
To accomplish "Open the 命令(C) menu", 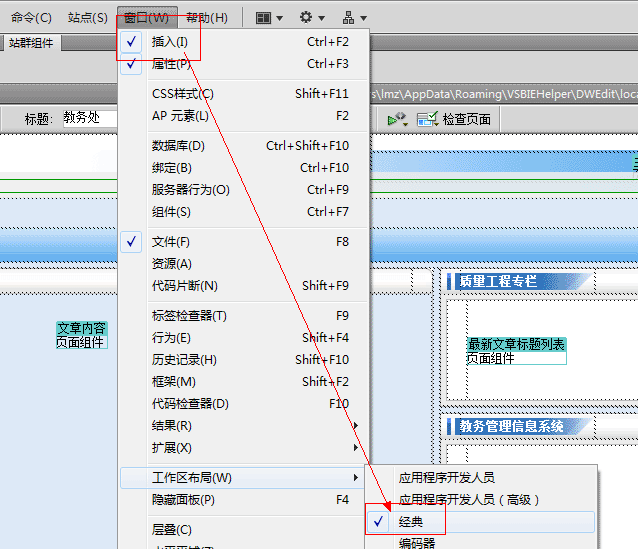I will click(x=31, y=17).
